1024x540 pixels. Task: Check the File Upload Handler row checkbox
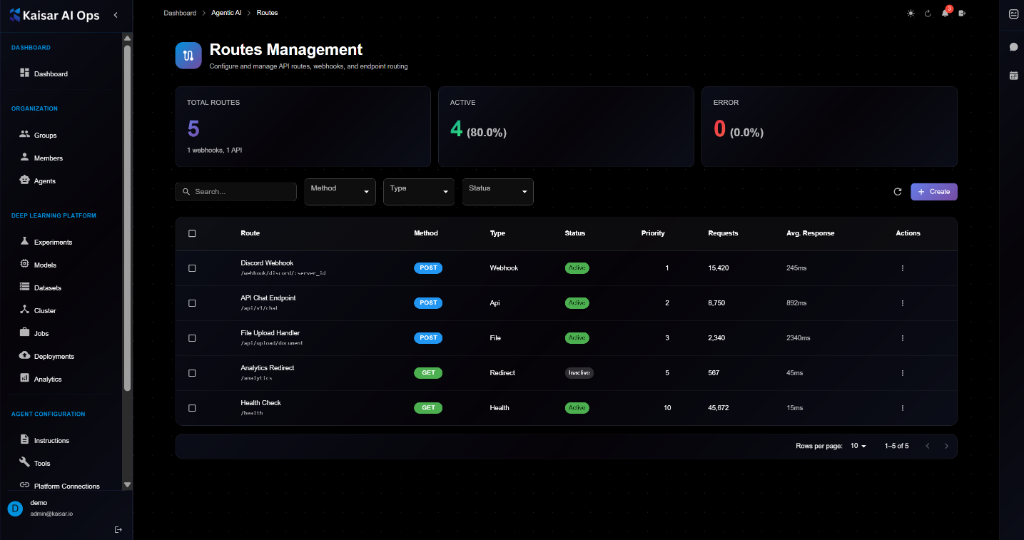[192, 338]
